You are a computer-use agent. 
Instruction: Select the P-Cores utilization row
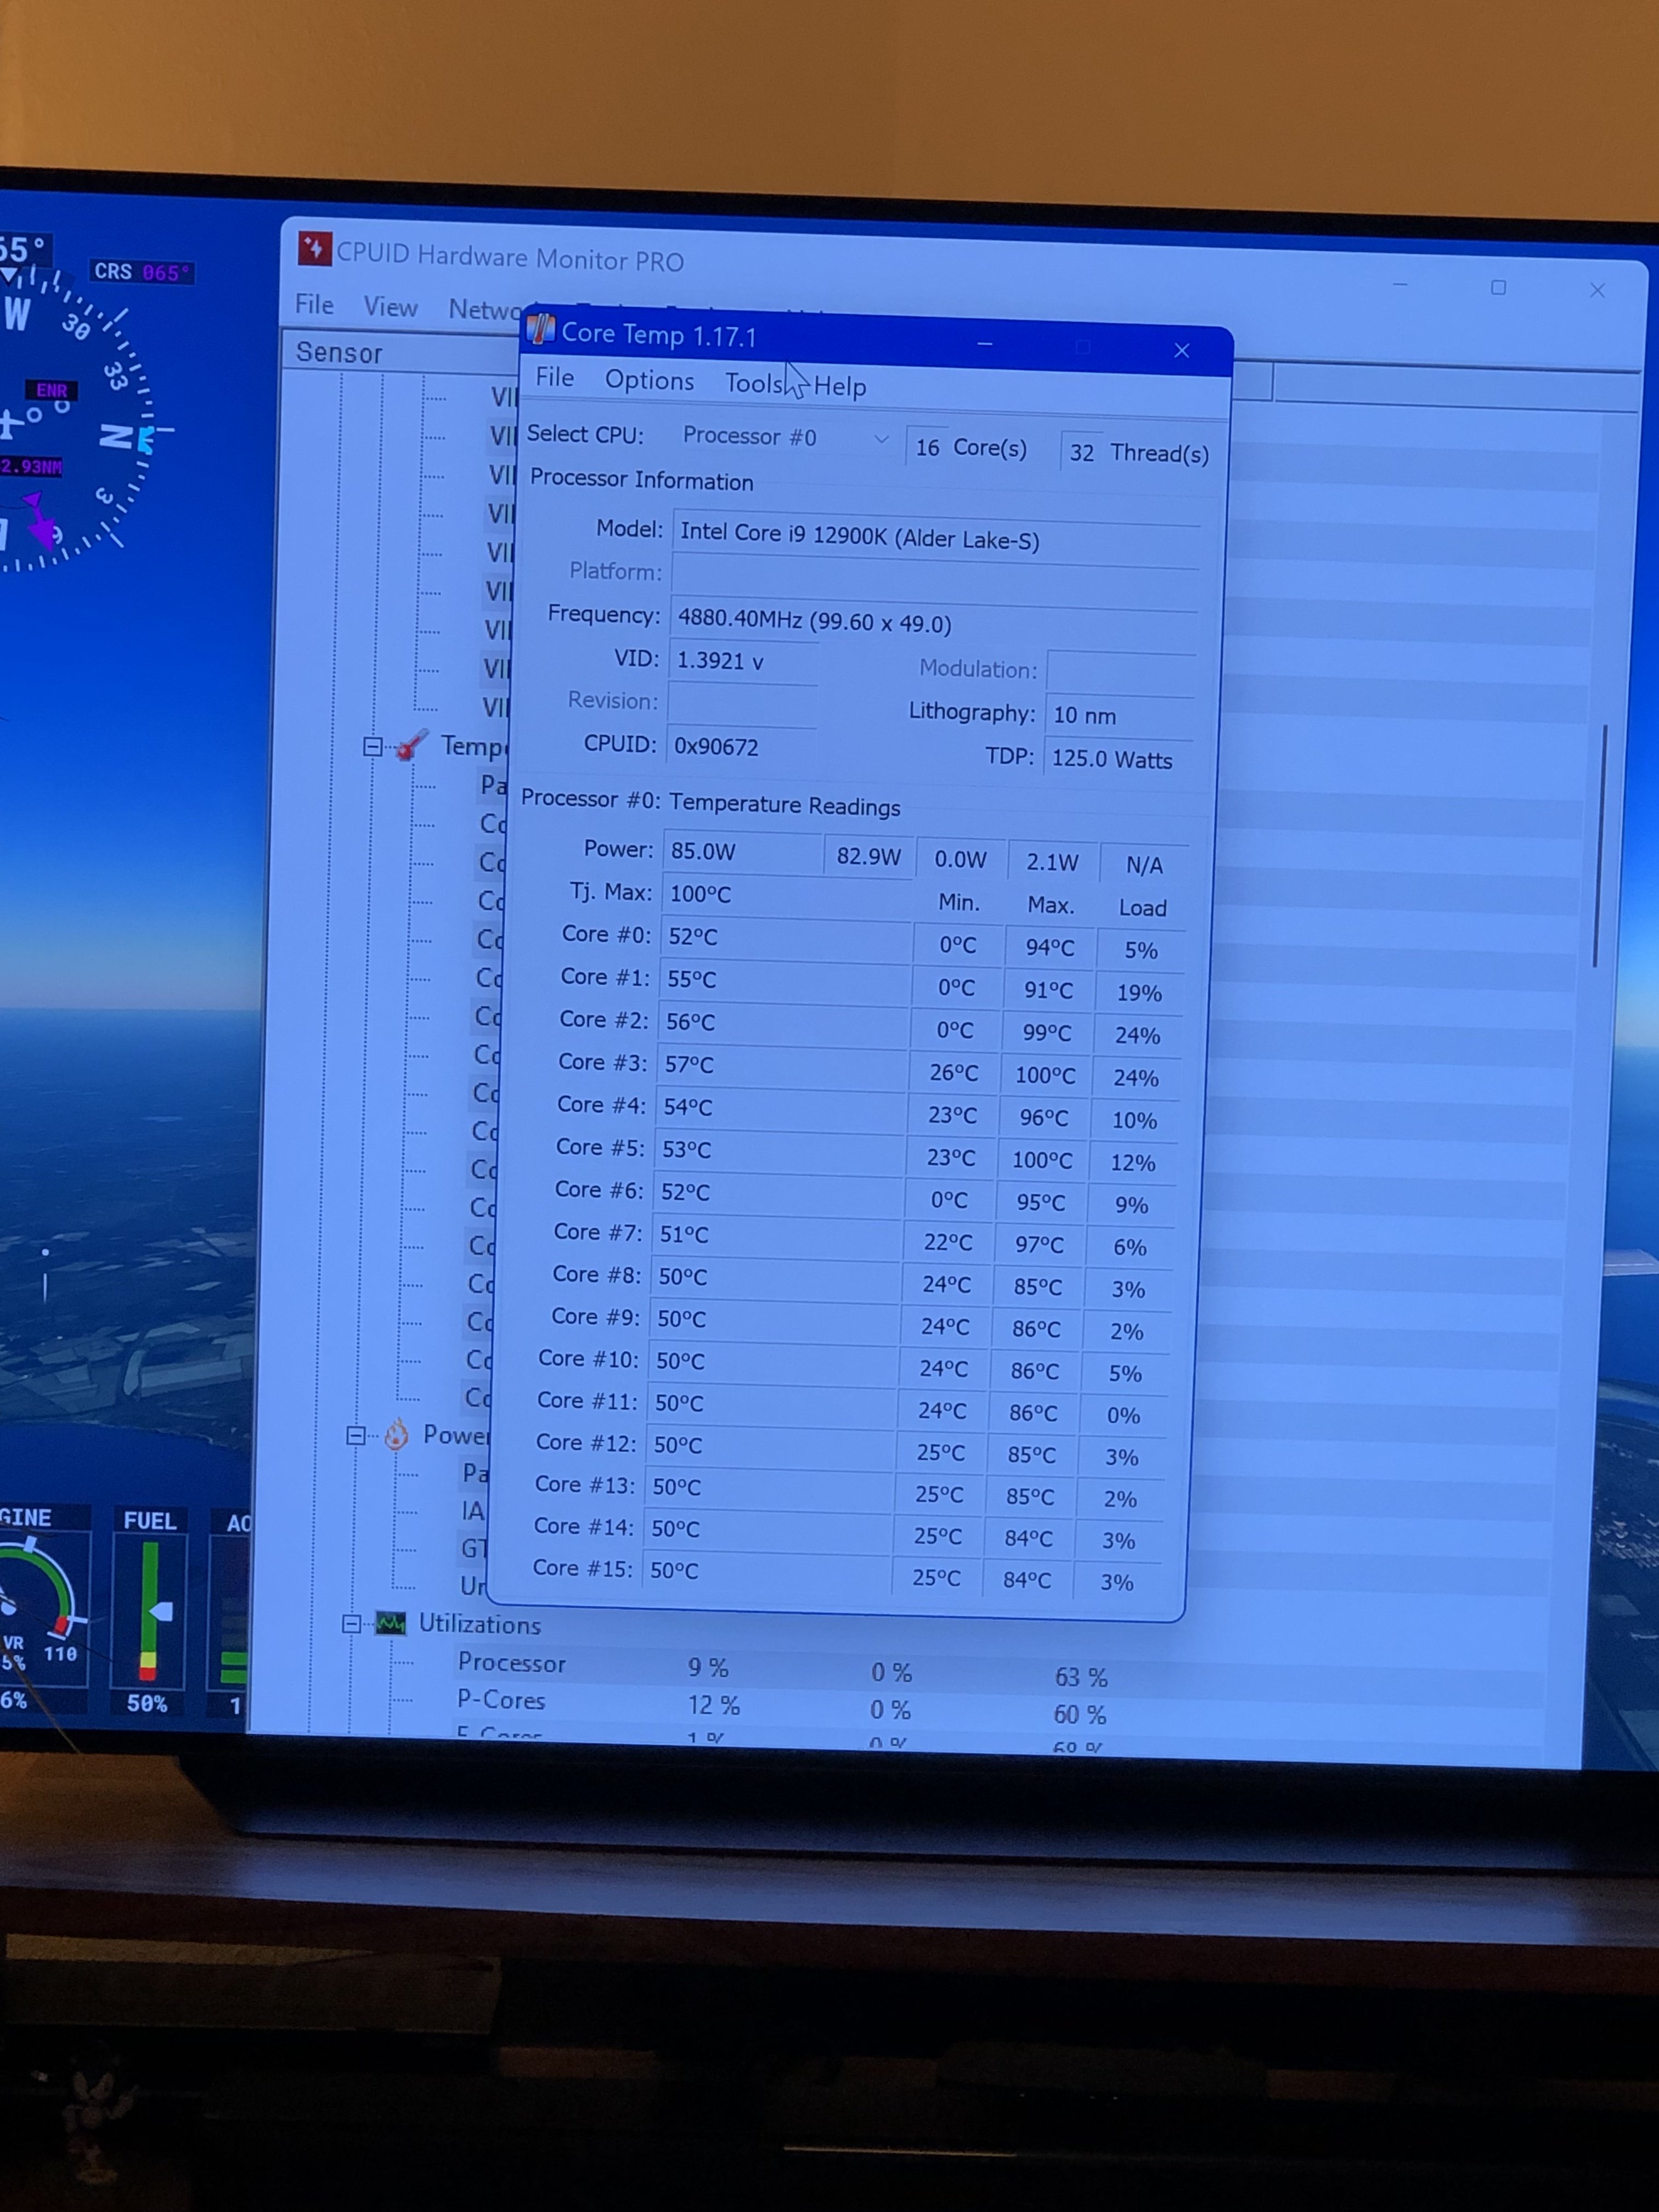501,1700
